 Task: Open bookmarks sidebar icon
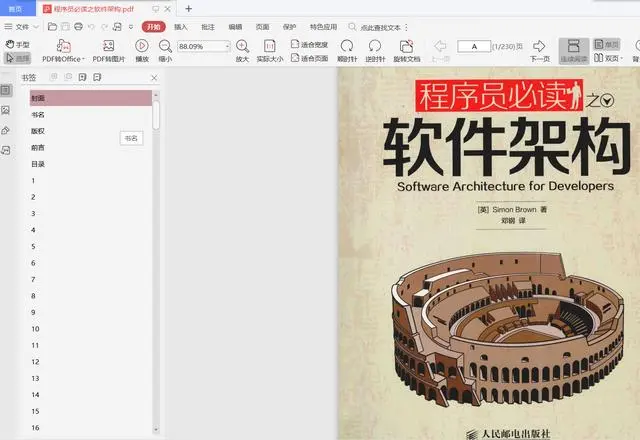coord(6,90)
